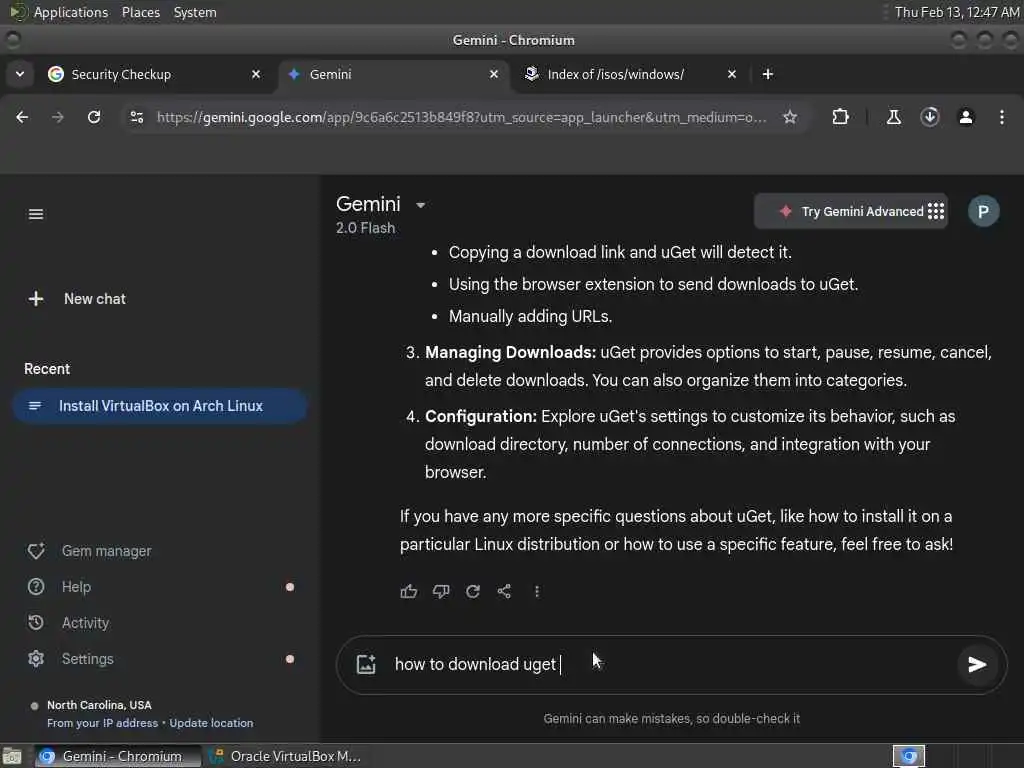Click the share and export icon
The height and width of the screenshot is (768, 1024).
[x=504, y=592]
